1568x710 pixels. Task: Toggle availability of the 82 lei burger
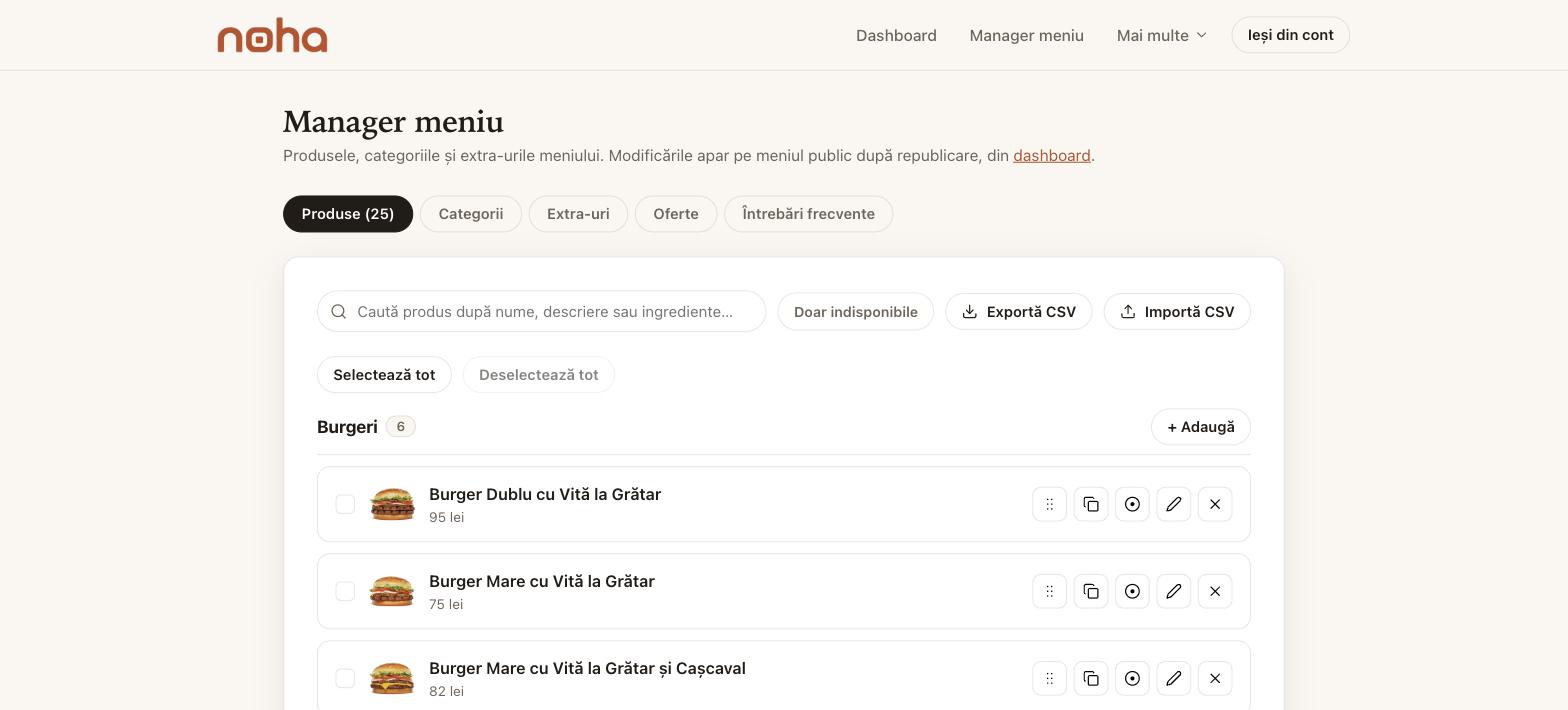coord(1132,678)
